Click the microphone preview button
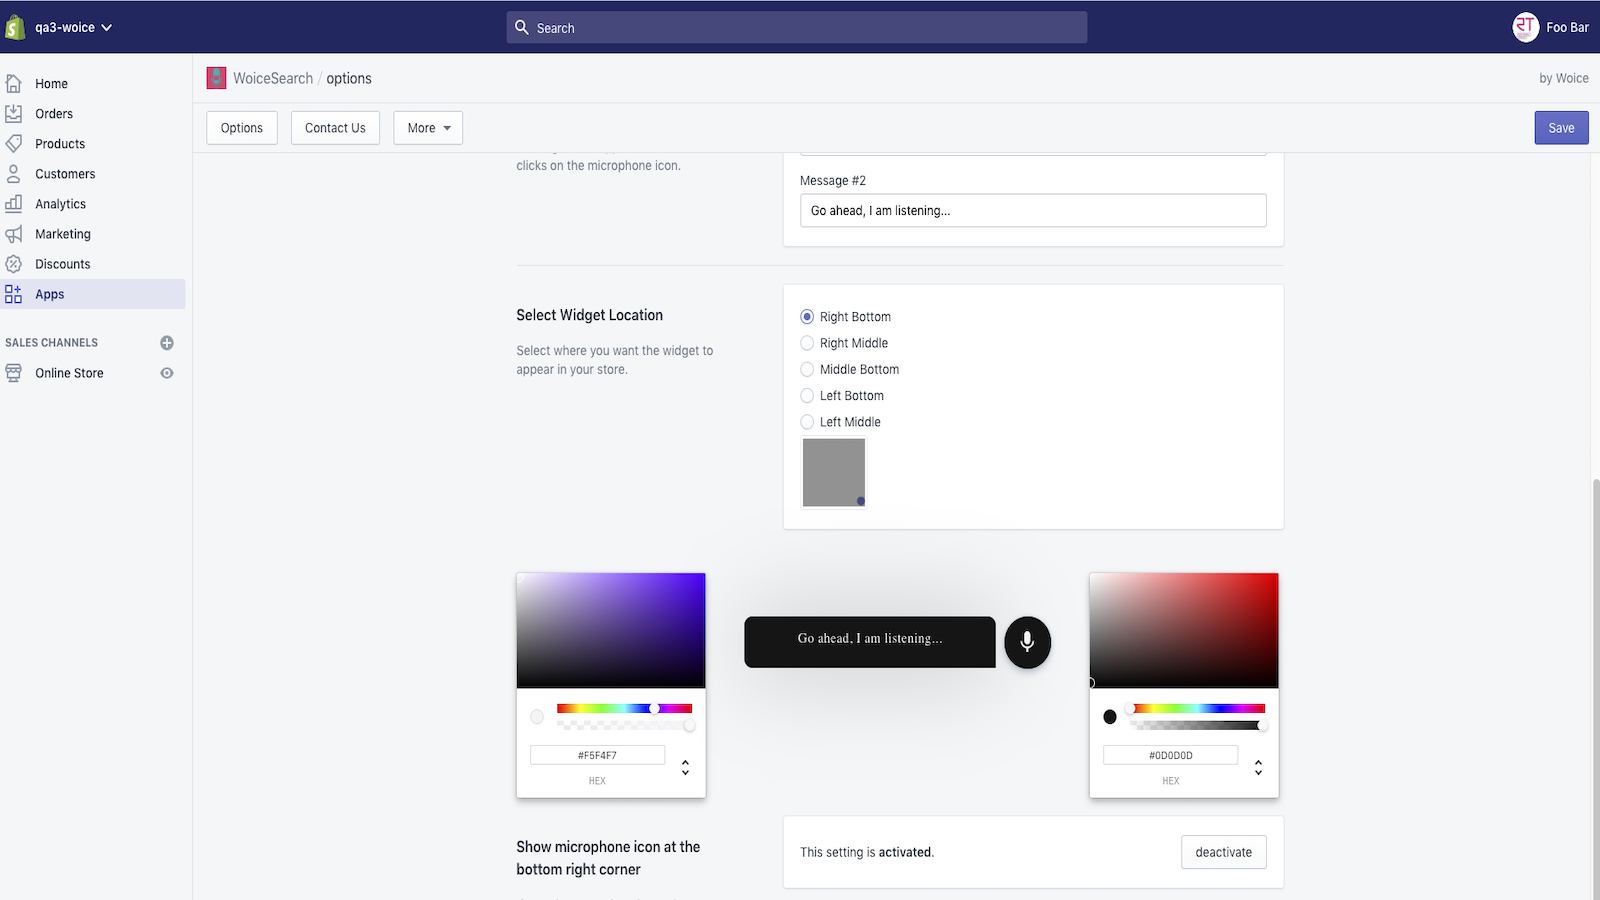 pyautogui.click(x=1027, y=642)
